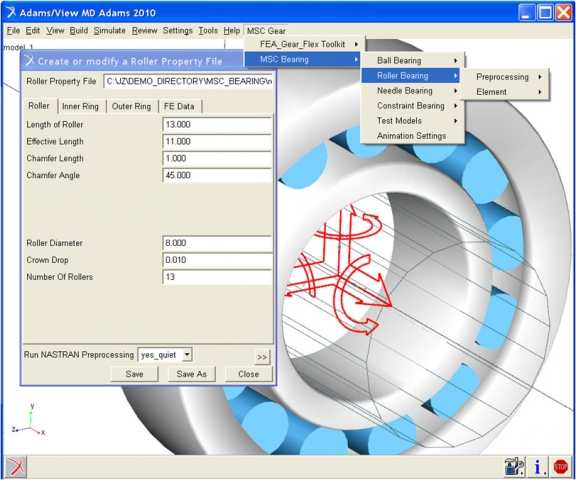576x480 pixels.
Task: Click the Effective Length field
Action: click(x=217, y=141)
